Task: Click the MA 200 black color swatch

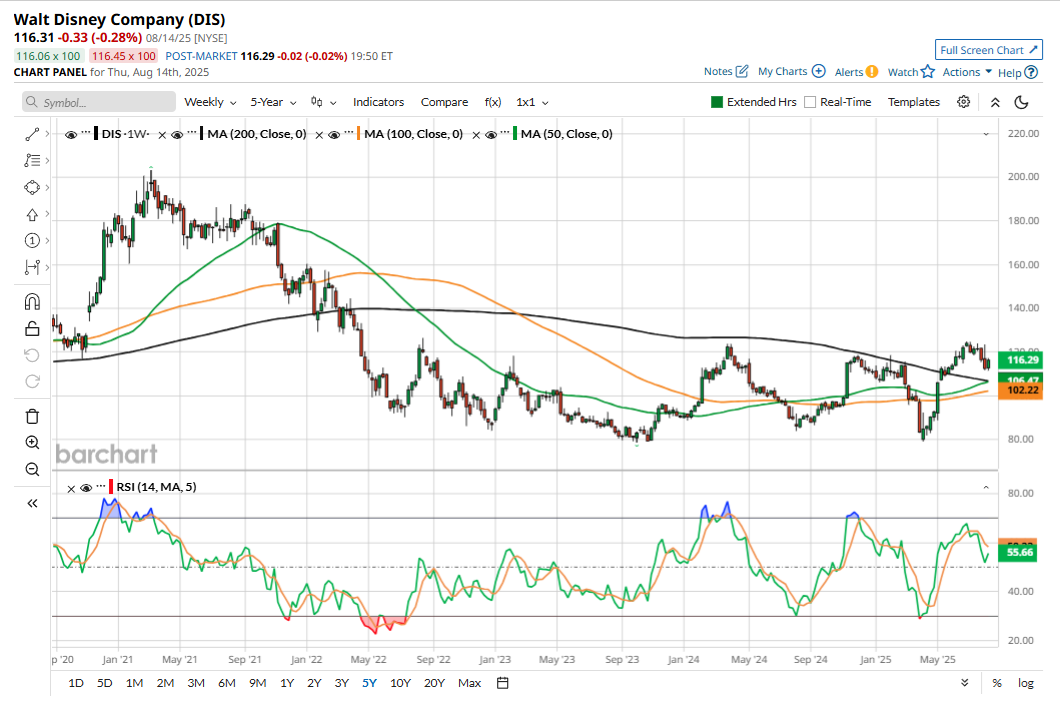Action: pyautogui.click(x=201, y=134)
